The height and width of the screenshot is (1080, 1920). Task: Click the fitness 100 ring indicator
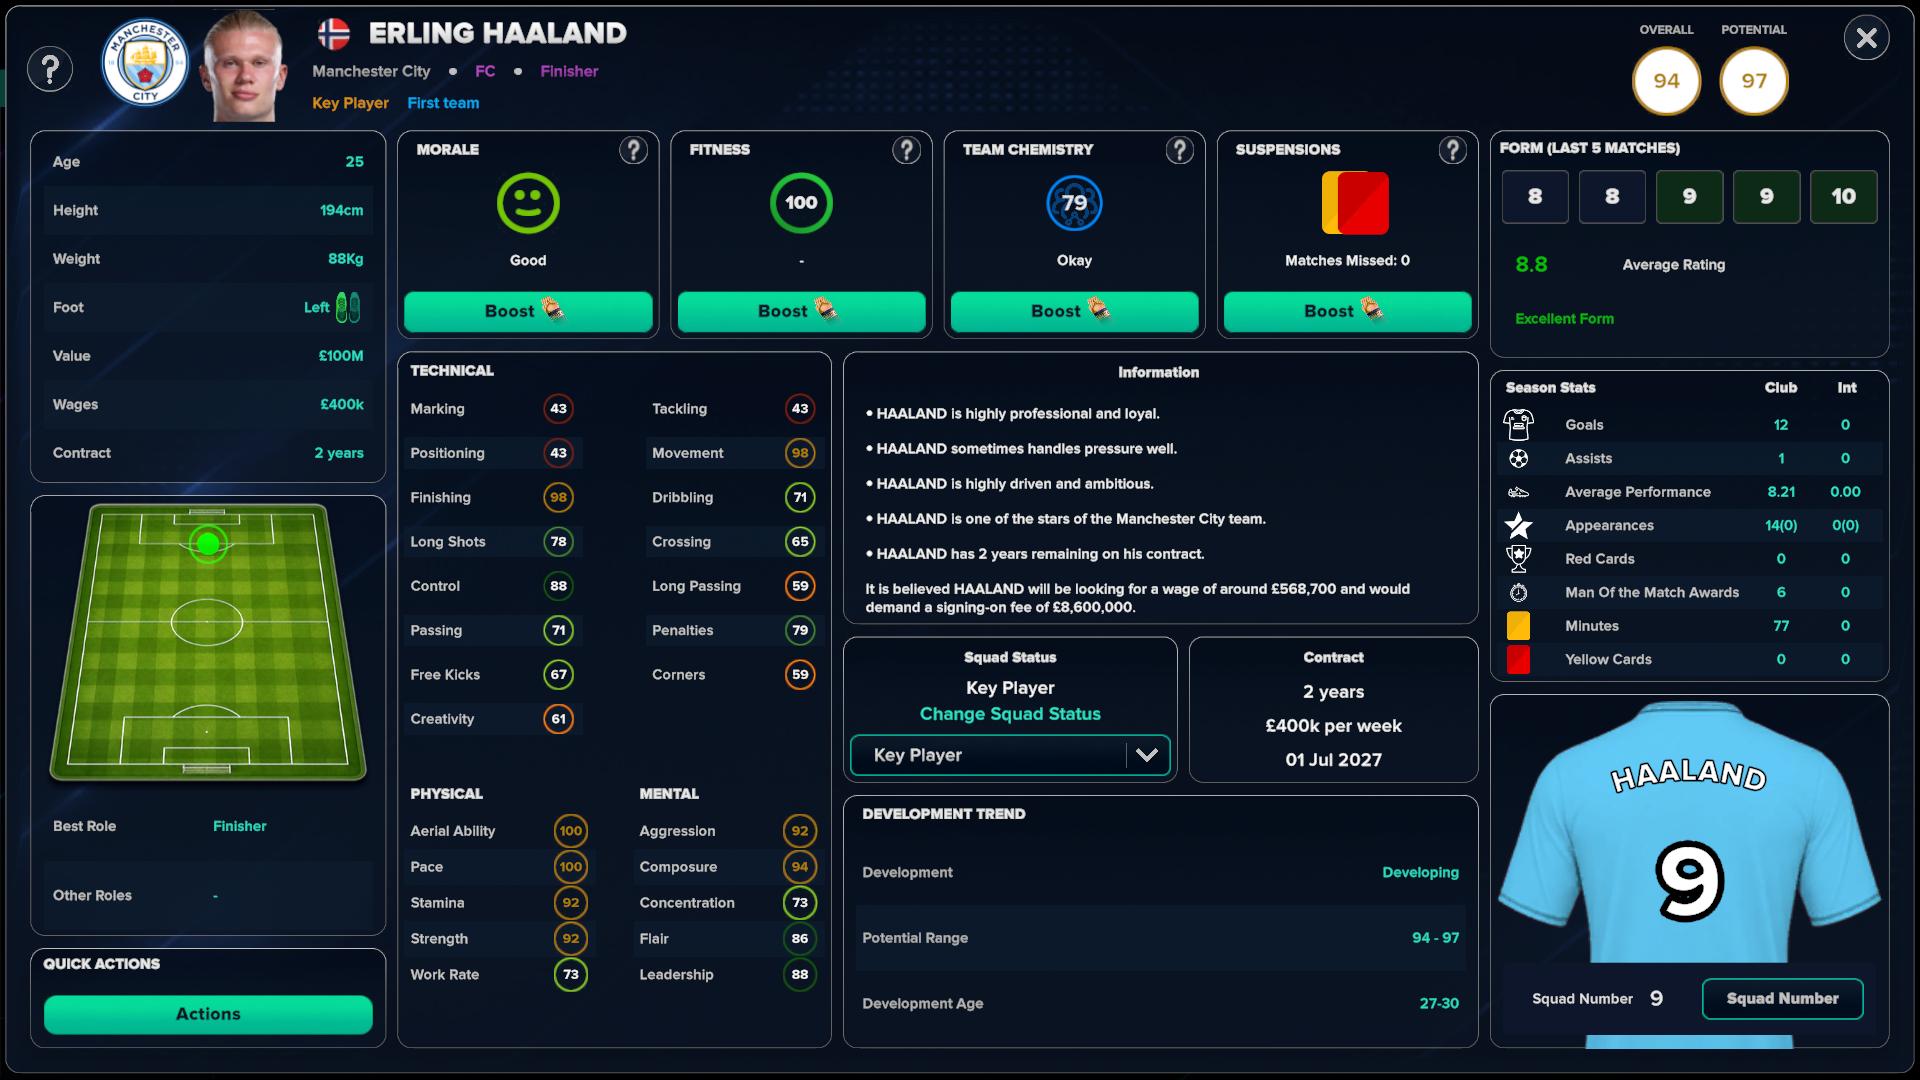[801, 203]
